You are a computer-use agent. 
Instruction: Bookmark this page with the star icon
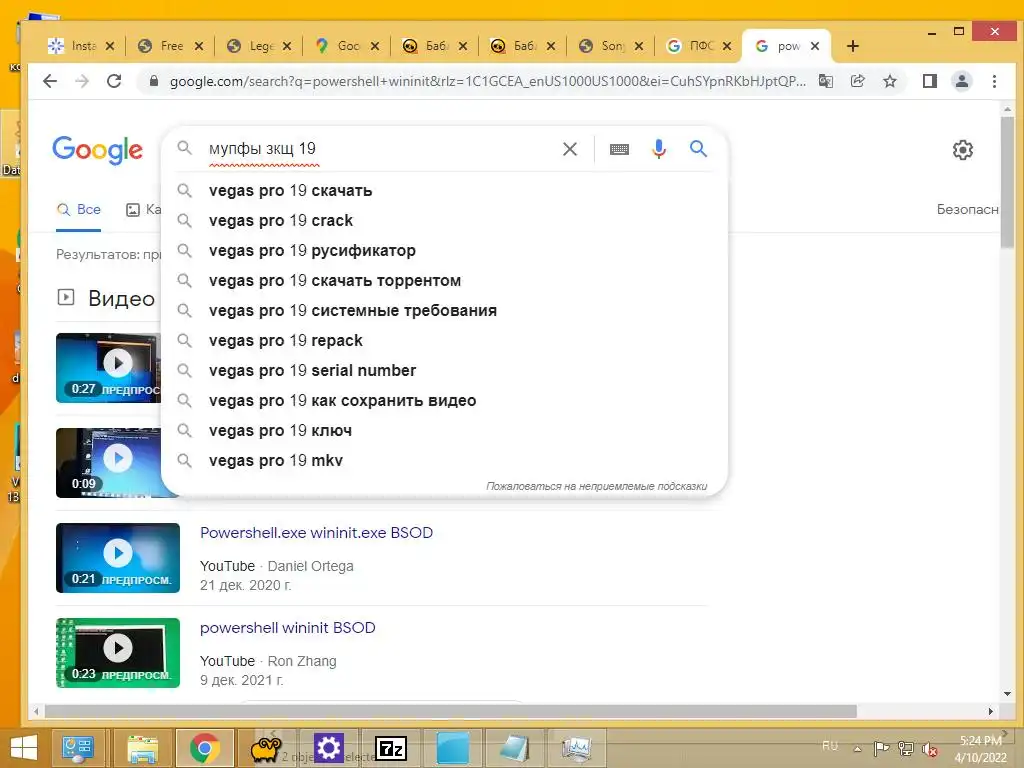point(889,81)
